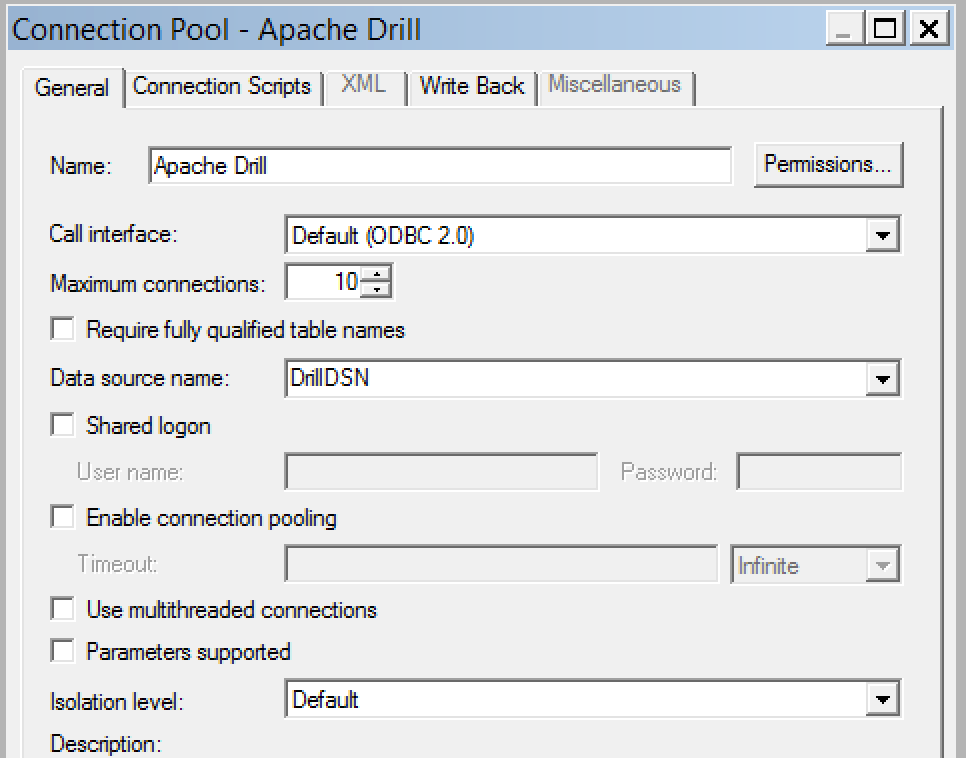The width and height of the screenshot is (966, 758).
Task: Decrease Maximum connections with down arrow
Action: click(x=376, y=290)
